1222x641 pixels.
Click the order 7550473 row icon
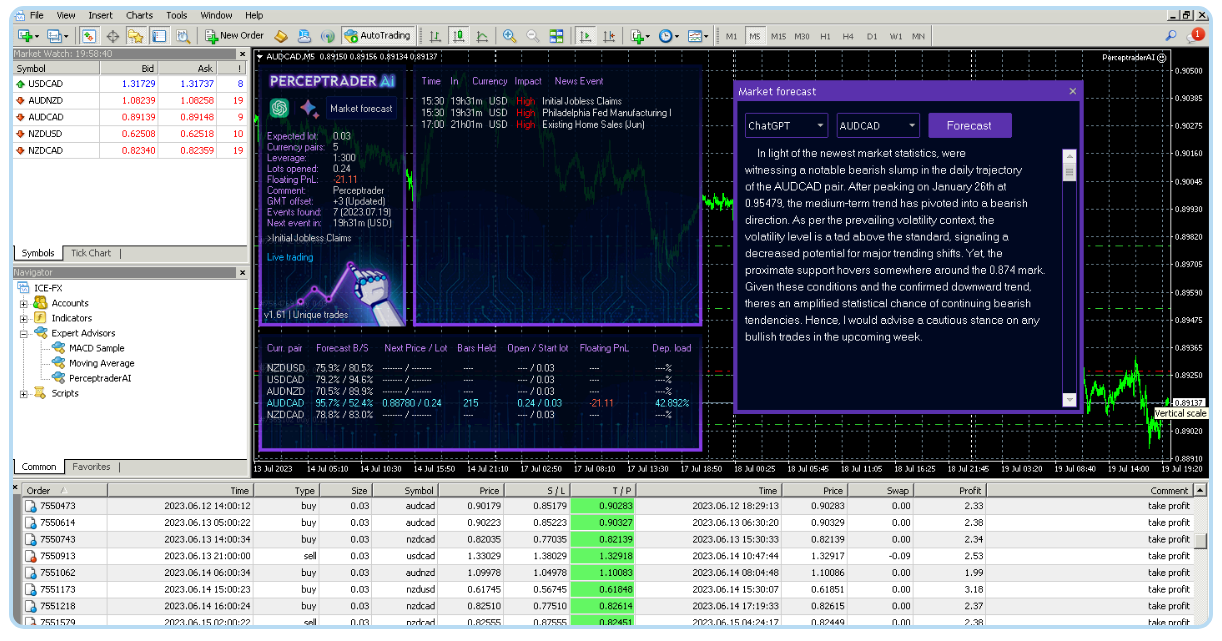click(30, 506)
